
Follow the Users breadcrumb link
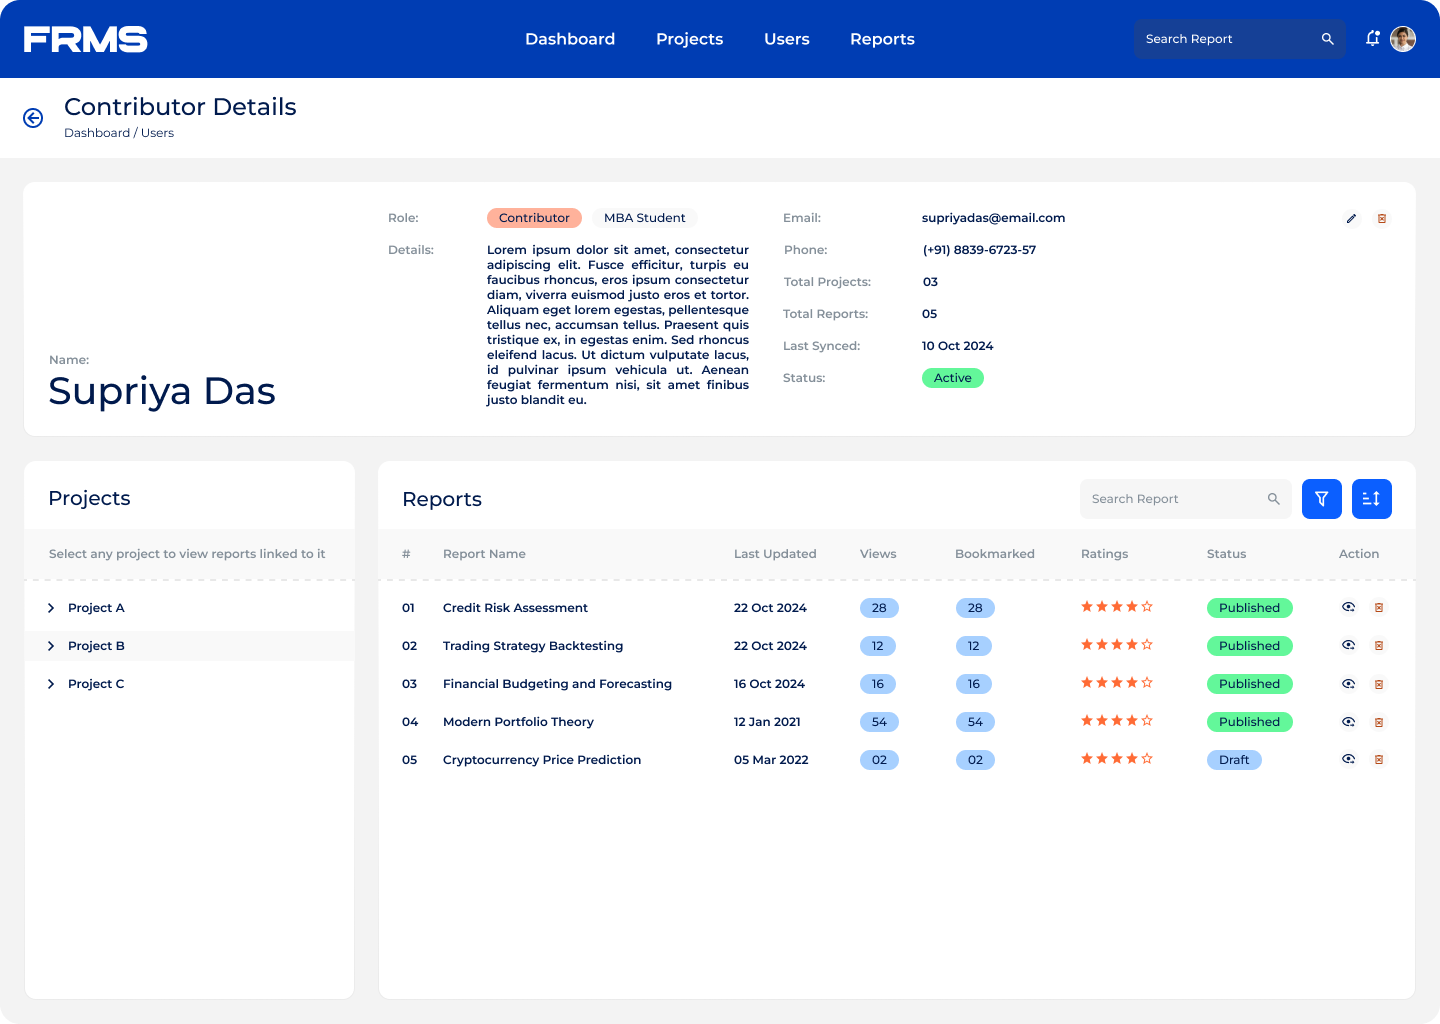(157, 133)
